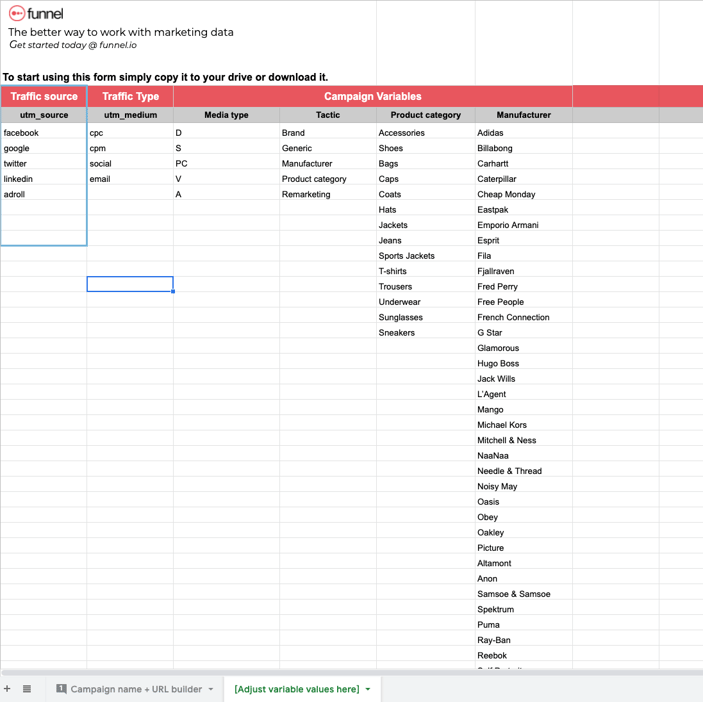This screenshot has height=702, width=703.
Task: Select the Brand tactic cell
Action: (328, 133)
